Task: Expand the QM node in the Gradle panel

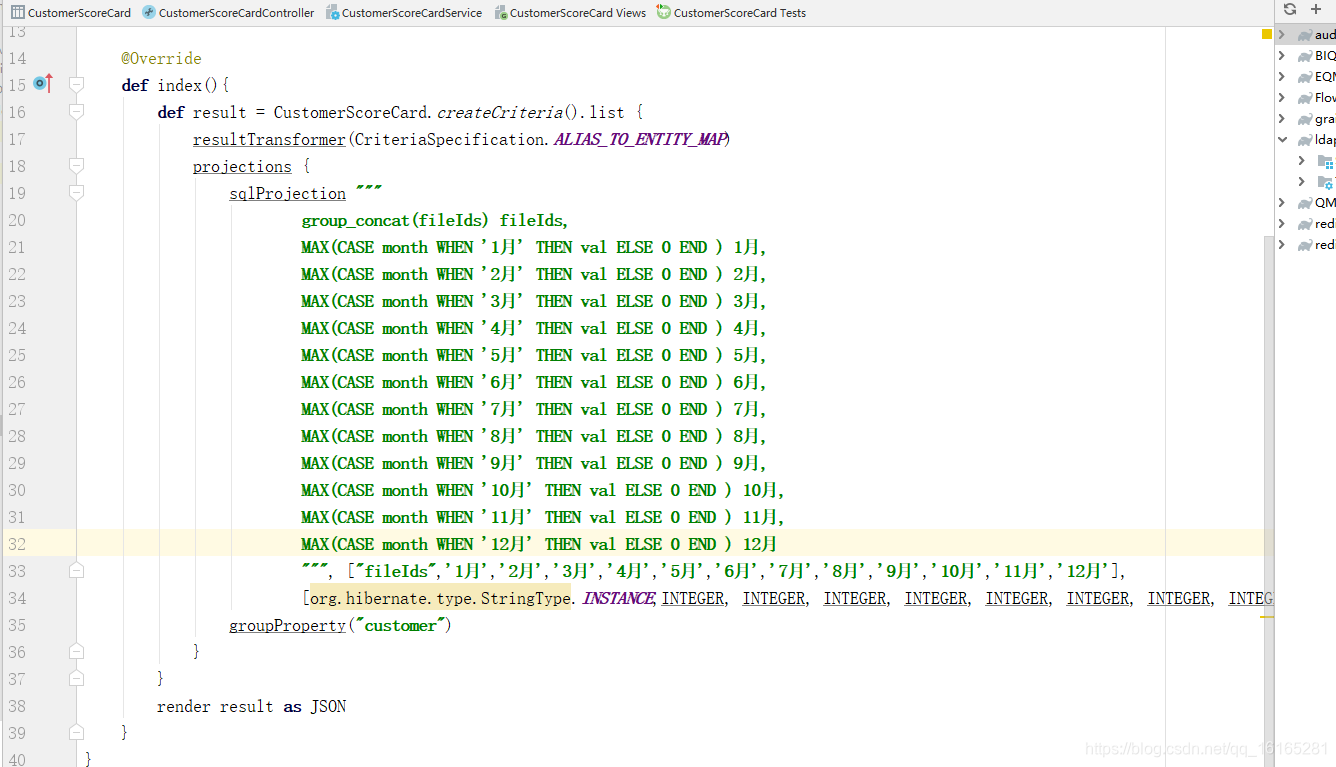Action: coord(1281,202)
